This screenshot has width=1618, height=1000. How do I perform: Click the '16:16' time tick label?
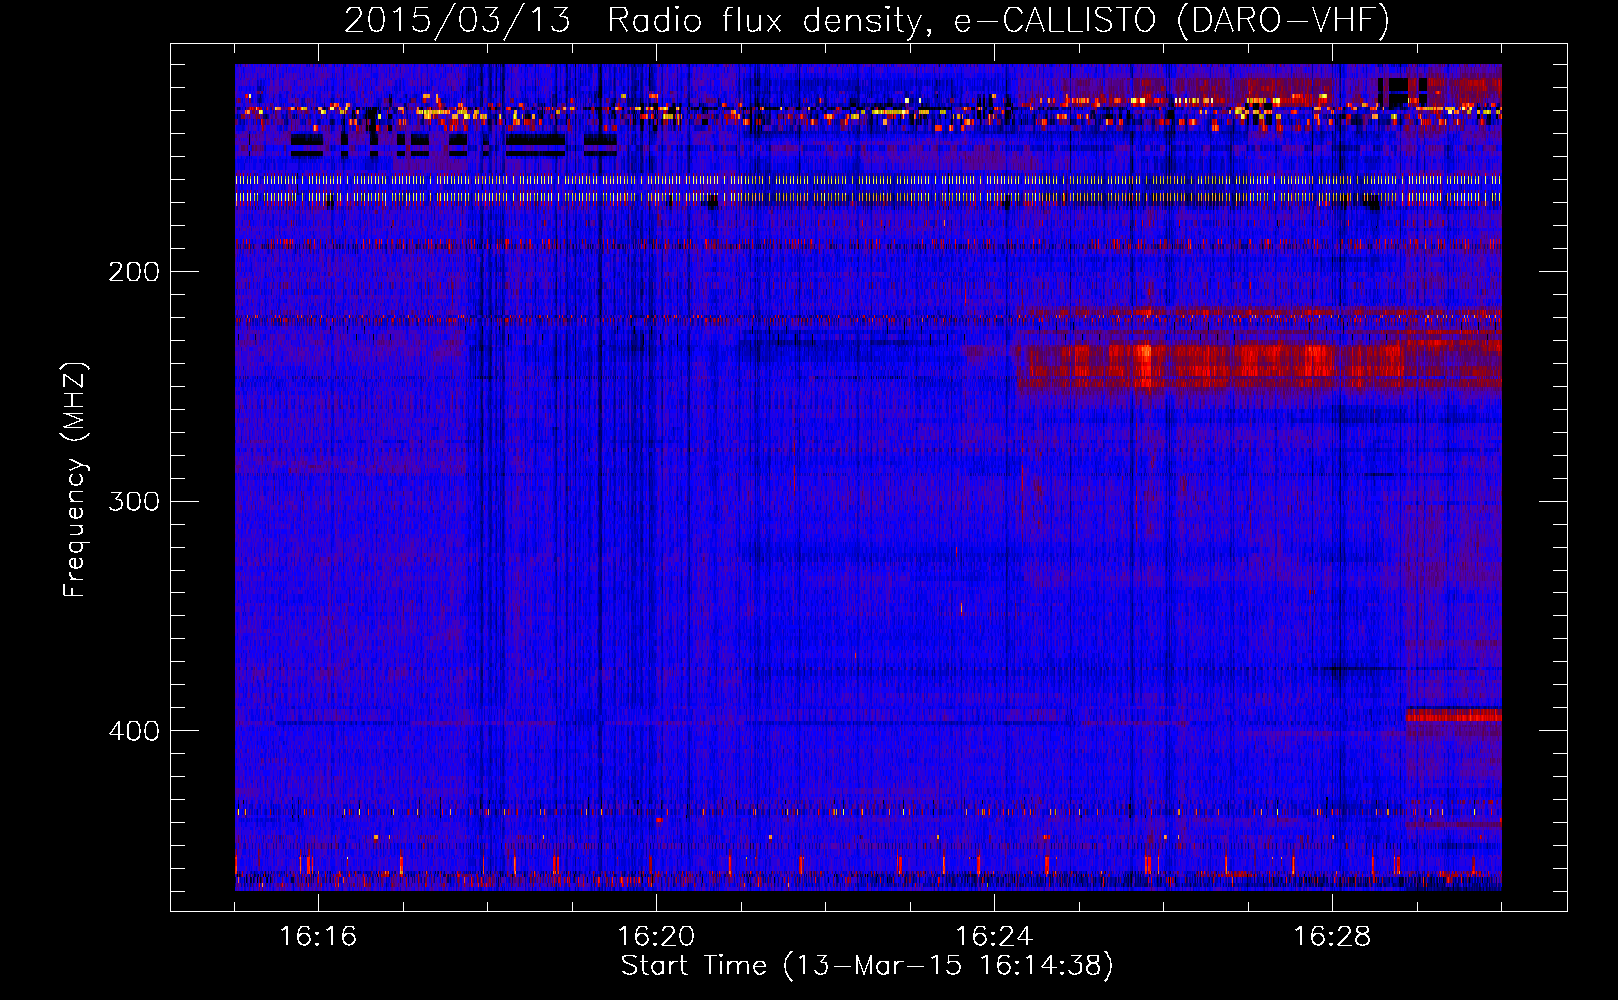pyautogui.click(x=318, y=936)
